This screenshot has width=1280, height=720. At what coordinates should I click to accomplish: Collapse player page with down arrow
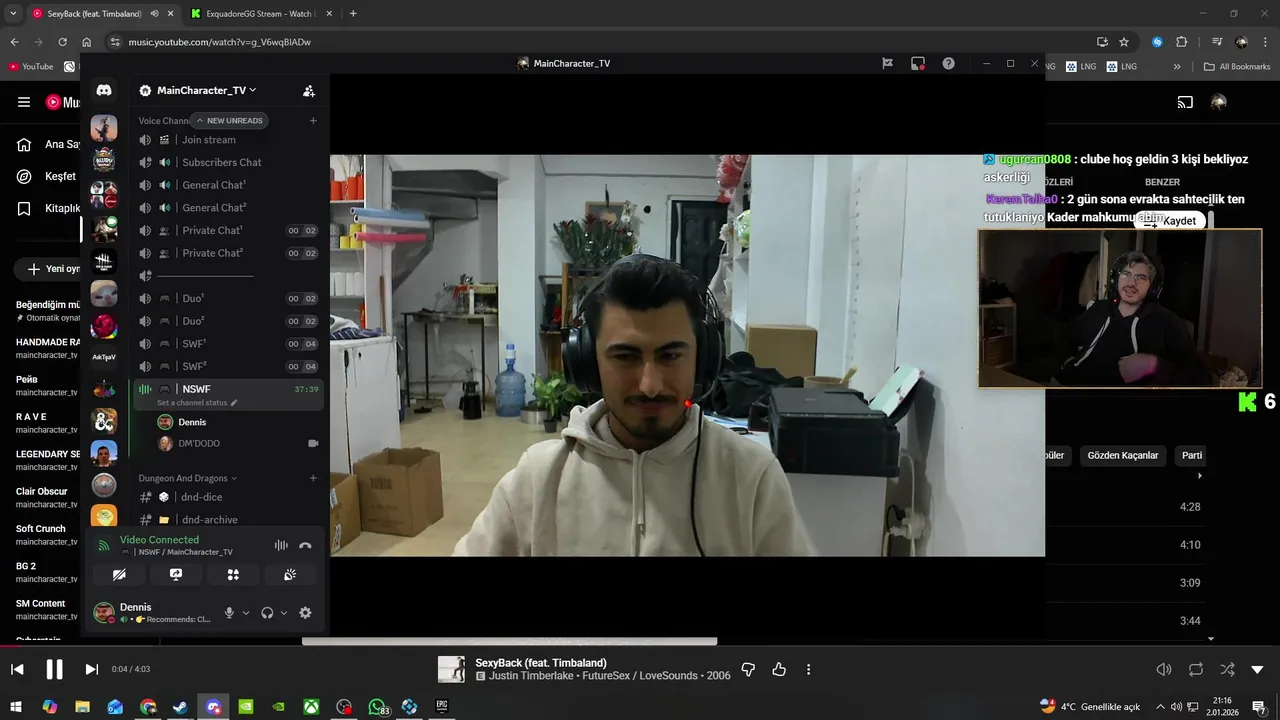1258,669
